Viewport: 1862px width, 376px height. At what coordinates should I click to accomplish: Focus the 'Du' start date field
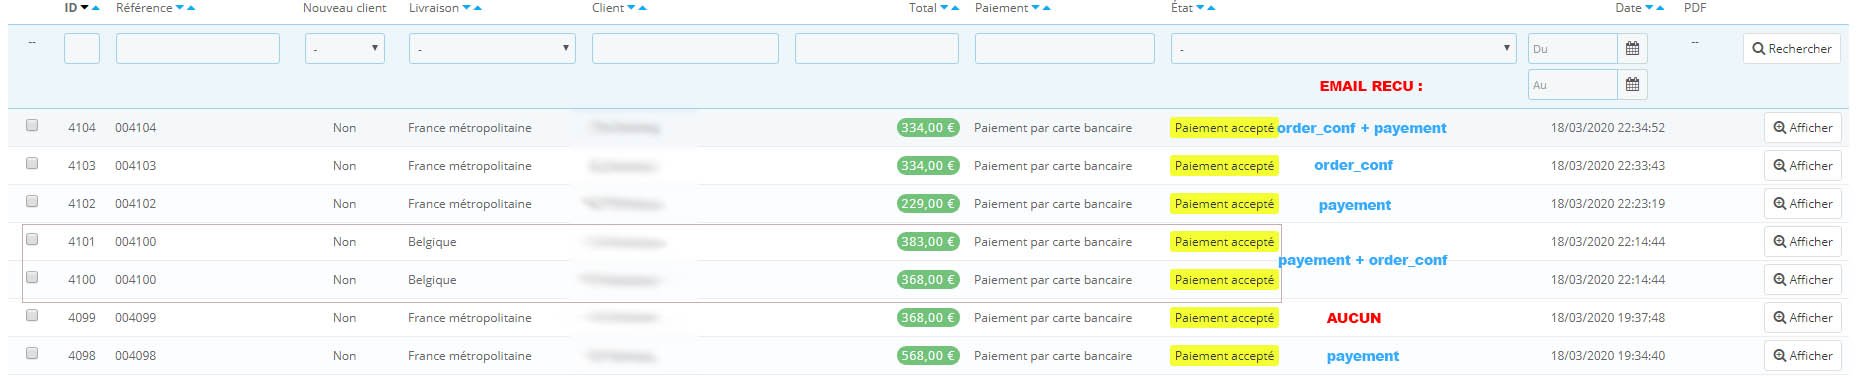pyautogui.click(x=1573, y=48)
